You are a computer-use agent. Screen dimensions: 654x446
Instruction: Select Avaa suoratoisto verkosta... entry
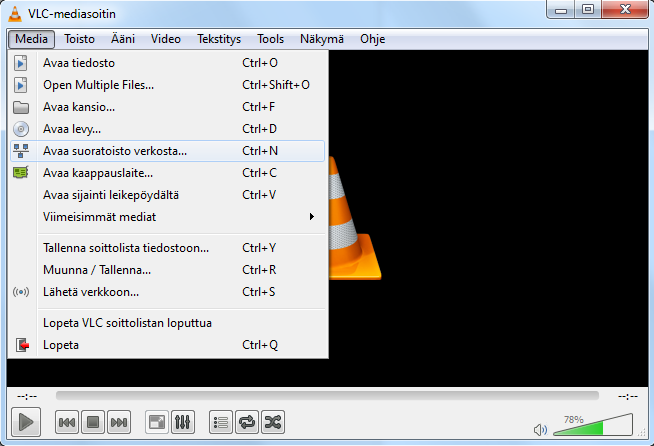pos(167,151)
